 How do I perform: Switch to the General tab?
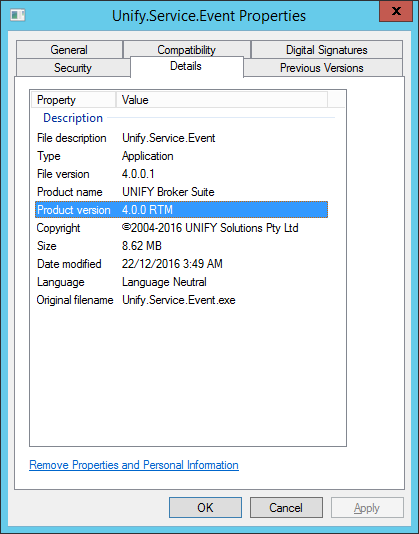69,50
